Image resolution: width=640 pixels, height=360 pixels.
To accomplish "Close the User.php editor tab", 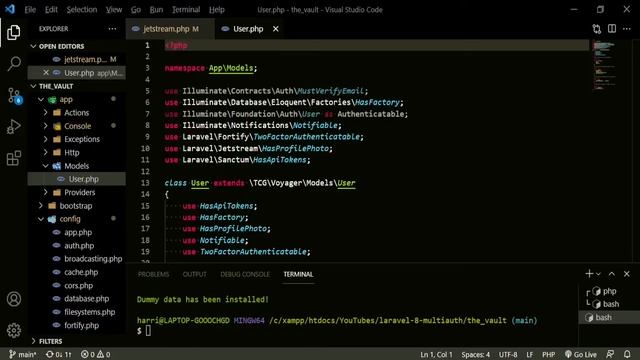I will click(276, 29).
